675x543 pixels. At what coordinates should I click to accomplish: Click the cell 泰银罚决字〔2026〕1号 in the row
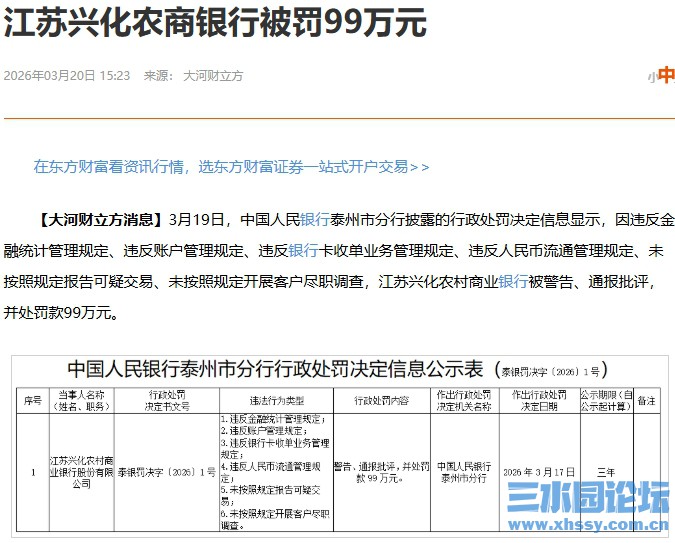coord(167,472)
